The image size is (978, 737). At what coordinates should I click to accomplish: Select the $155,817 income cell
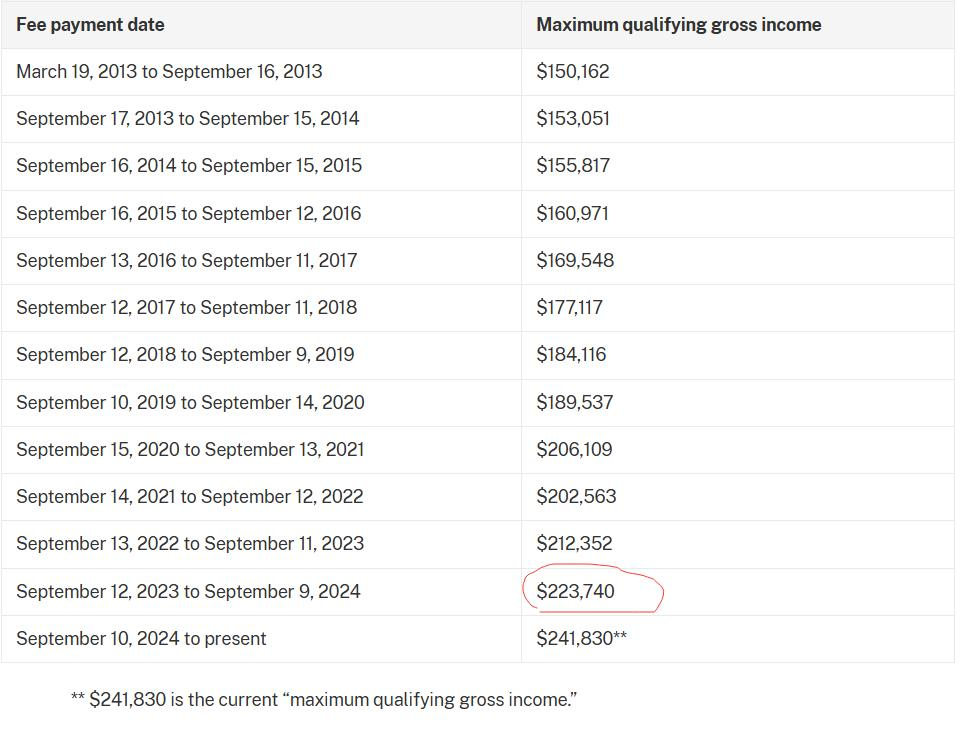tap(573, 166)
